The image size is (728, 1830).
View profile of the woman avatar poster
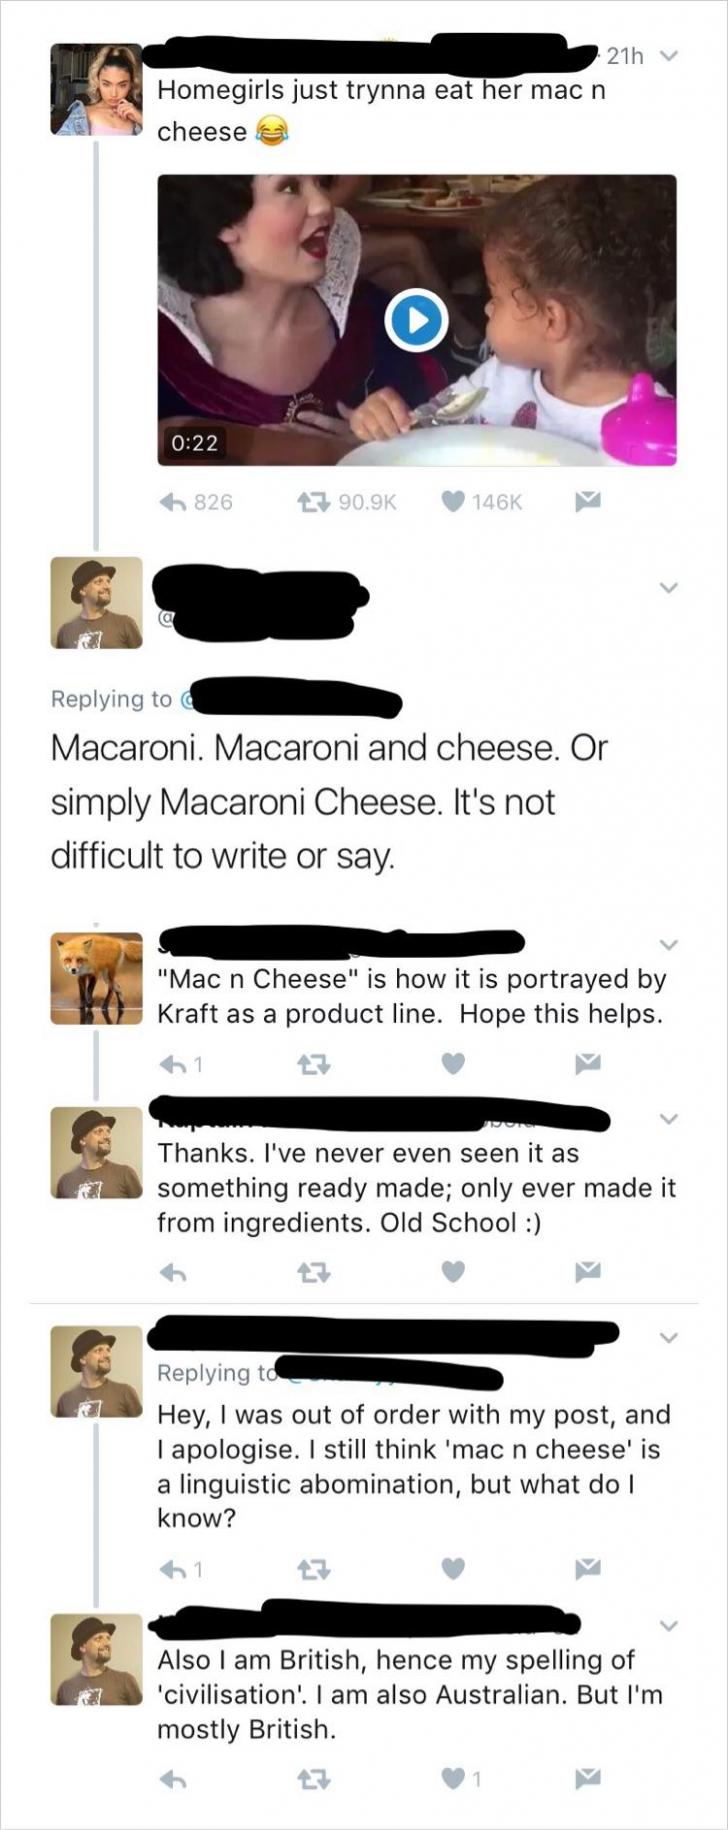point(96,89)
